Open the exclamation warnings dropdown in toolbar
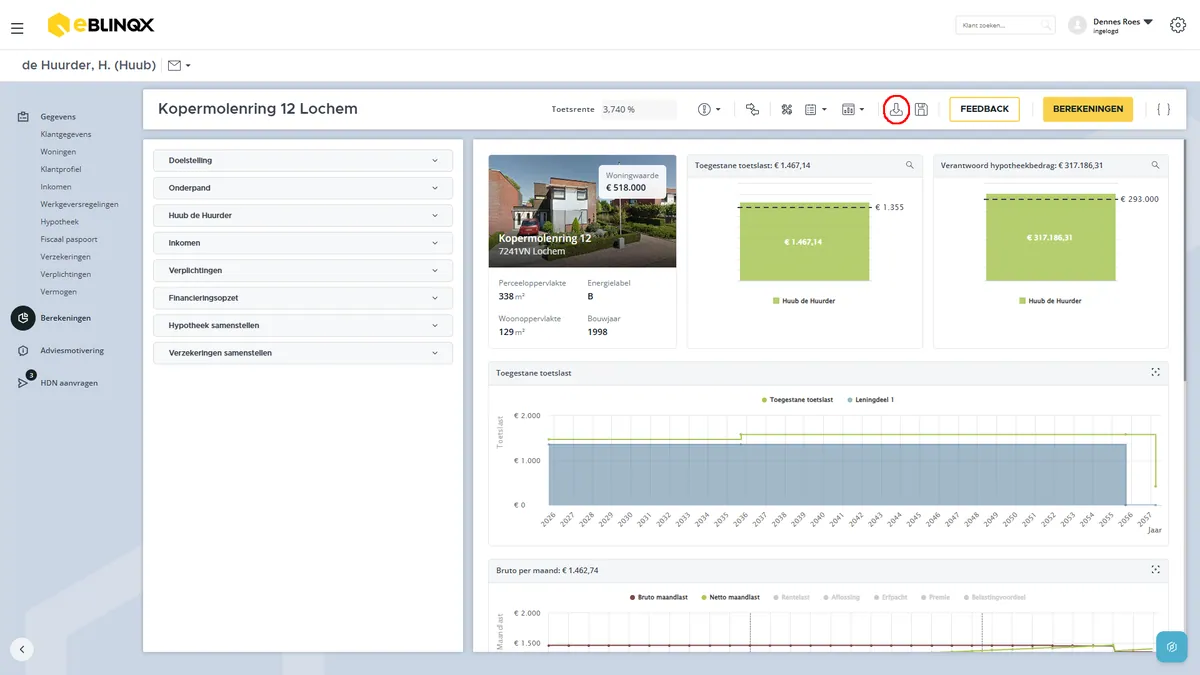 (x=709, y=109)
